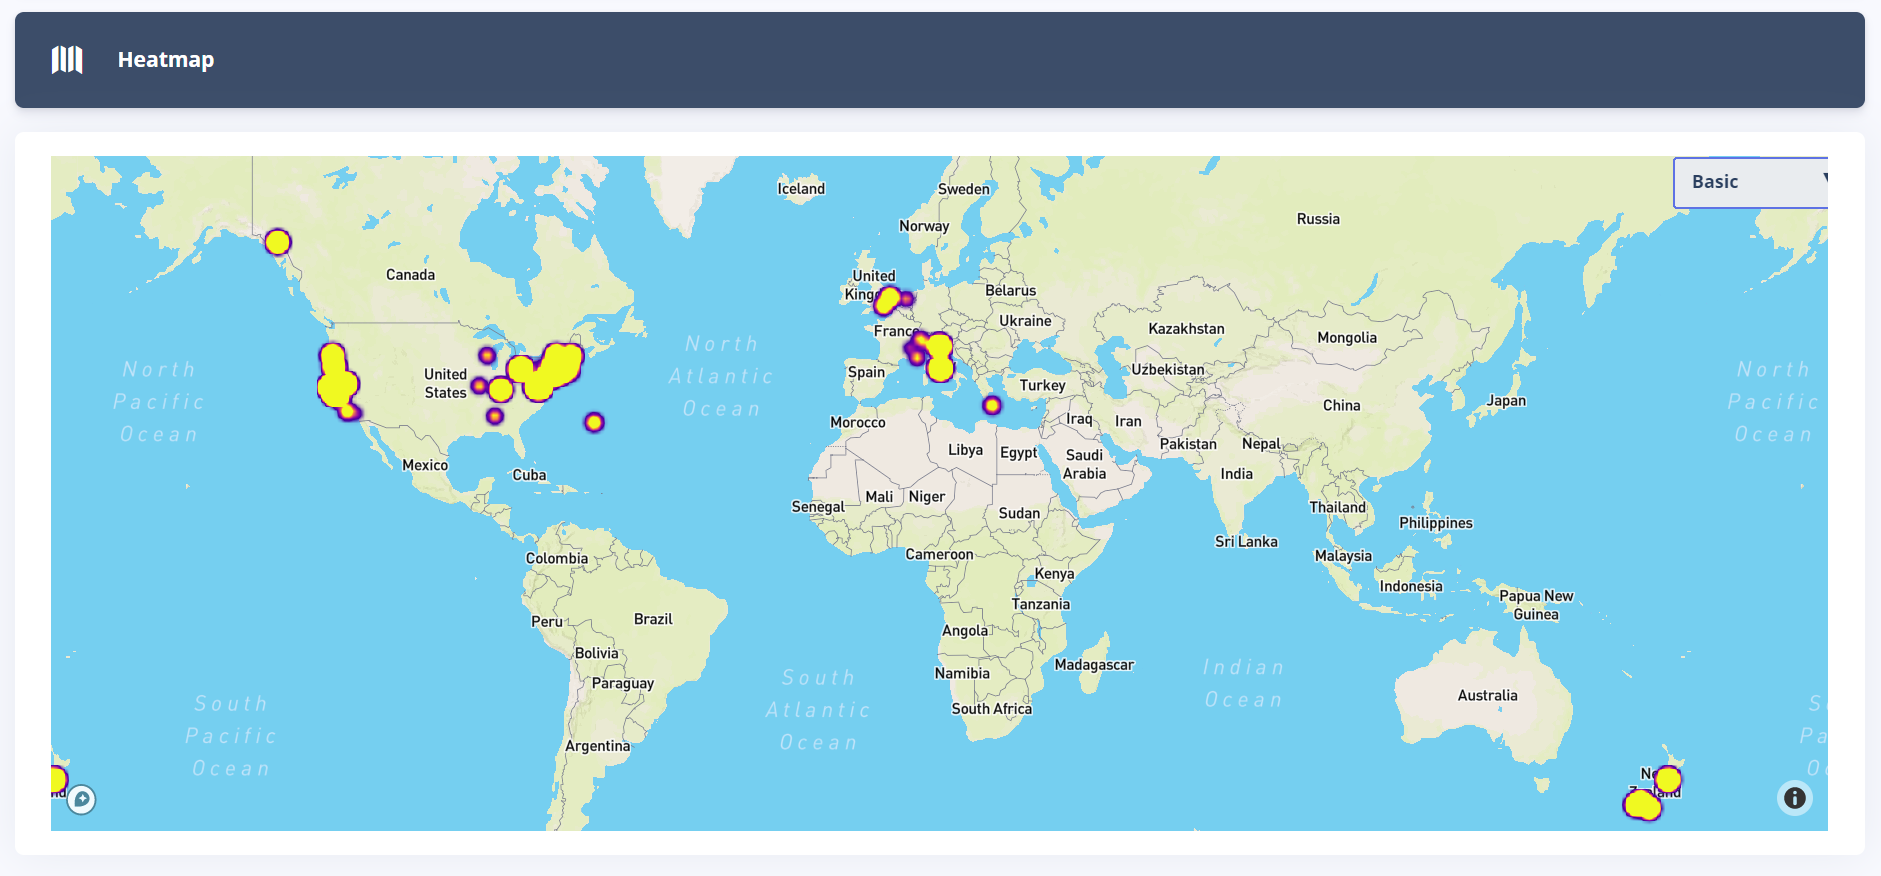
Task: Click the Heatmap header title
Action: (x=166, y=60)
